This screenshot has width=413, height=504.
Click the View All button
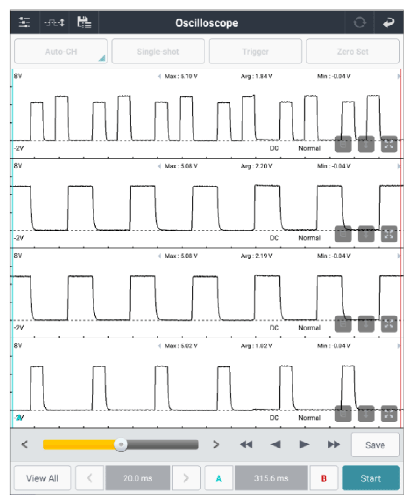pos(42,478)
